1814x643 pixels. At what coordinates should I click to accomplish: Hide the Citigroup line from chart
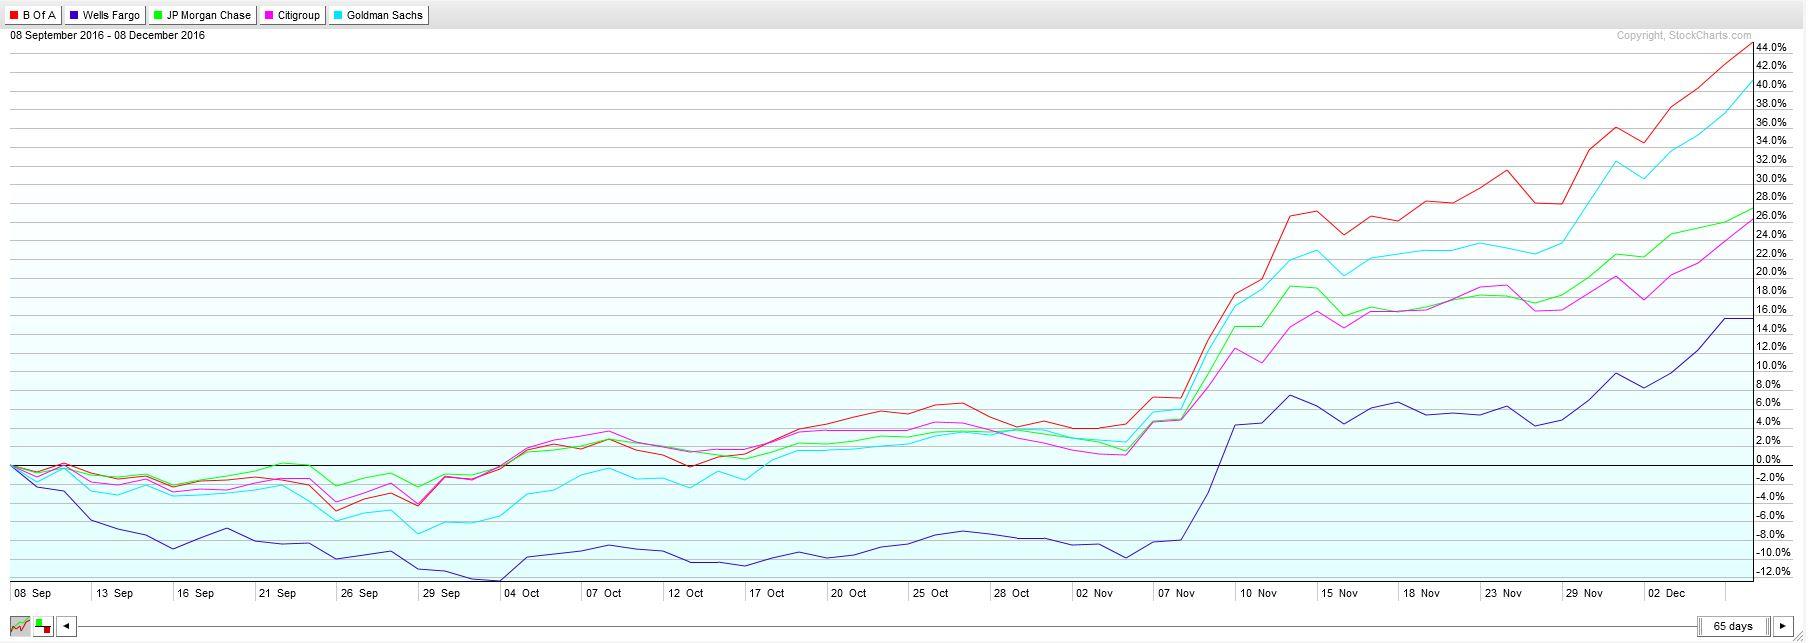point(293,15)
